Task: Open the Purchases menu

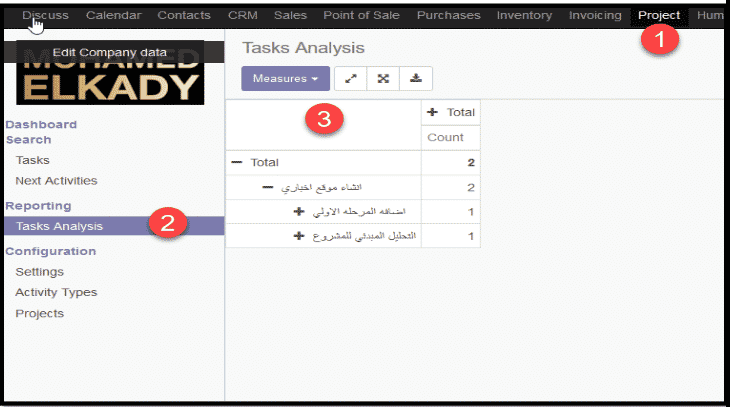Action: click(x=448, y=15)
